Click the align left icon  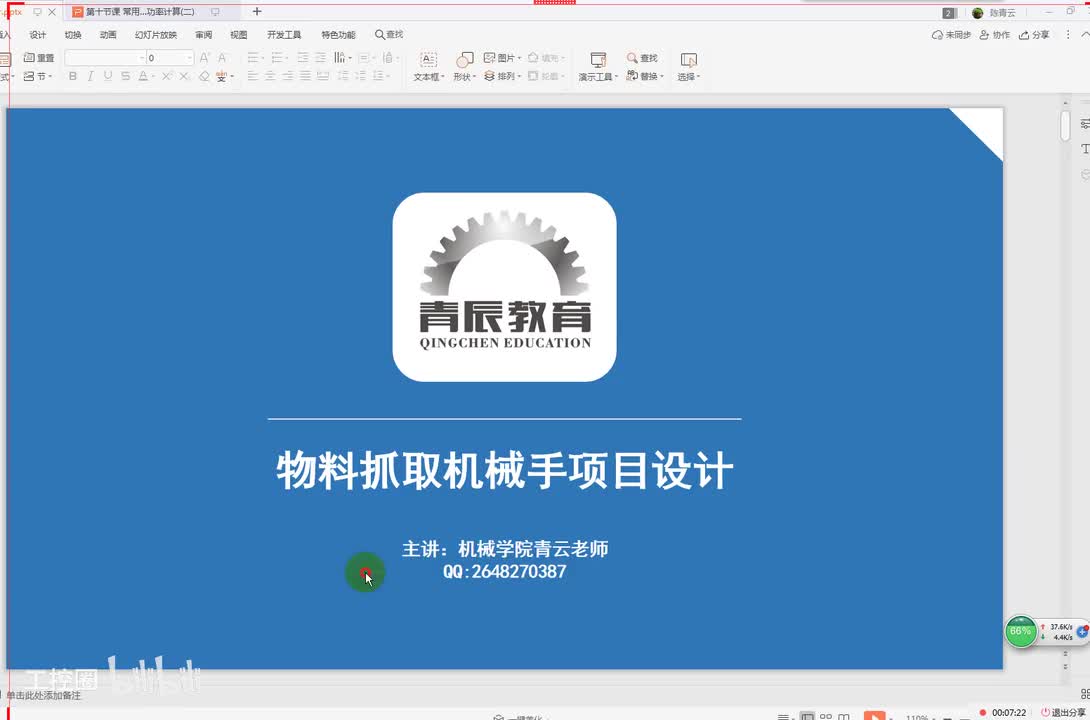[253, 76]
